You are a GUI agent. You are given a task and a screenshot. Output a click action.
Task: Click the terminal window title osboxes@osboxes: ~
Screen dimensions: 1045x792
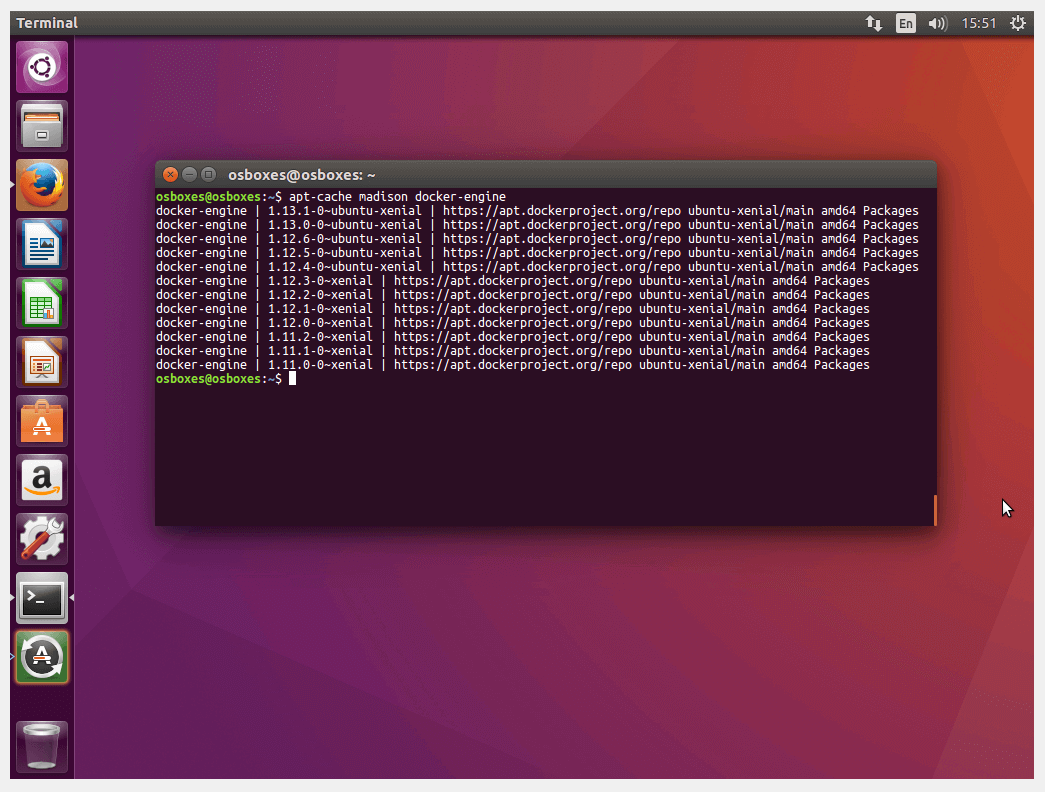click(x=302, y=175)
